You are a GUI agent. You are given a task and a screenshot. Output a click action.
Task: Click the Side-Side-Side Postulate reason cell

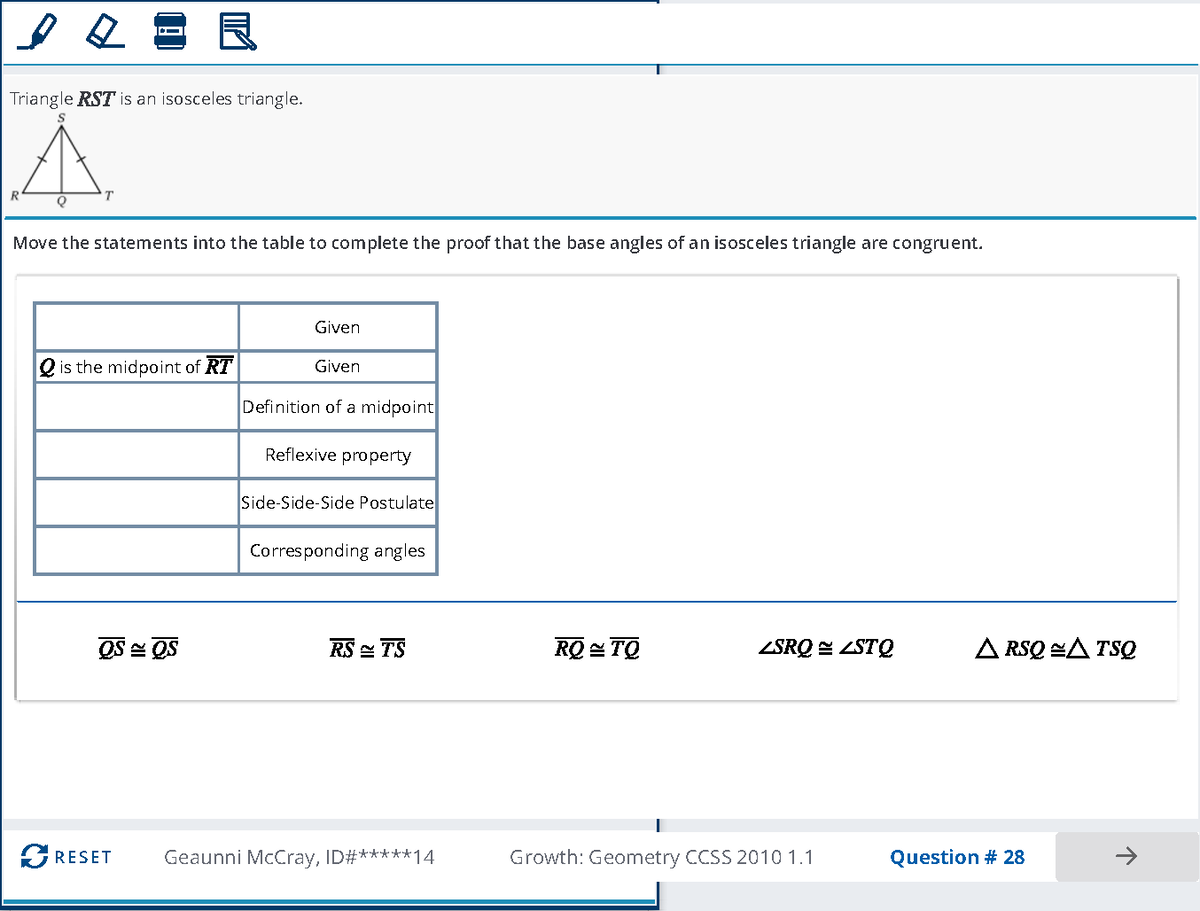tap(337, 502)
